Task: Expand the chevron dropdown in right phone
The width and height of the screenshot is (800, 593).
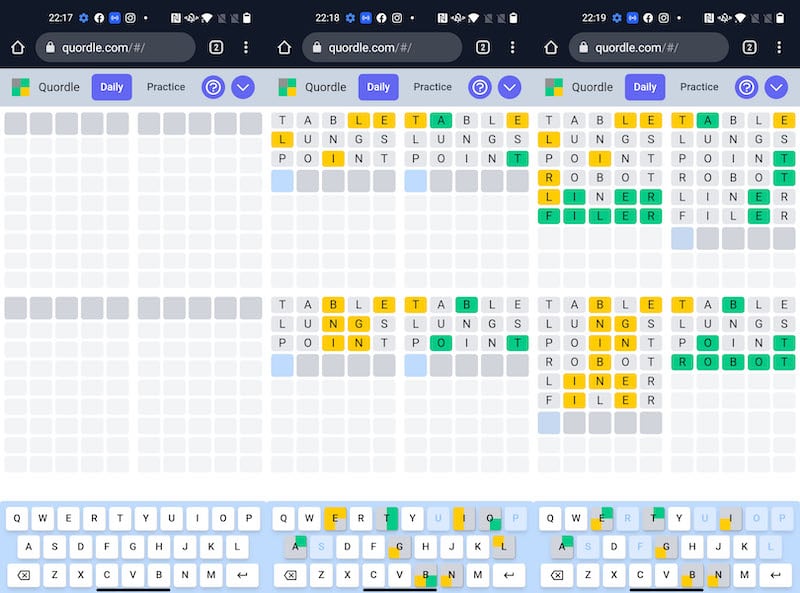Action: pyautogui.click(x=776, y=87)
